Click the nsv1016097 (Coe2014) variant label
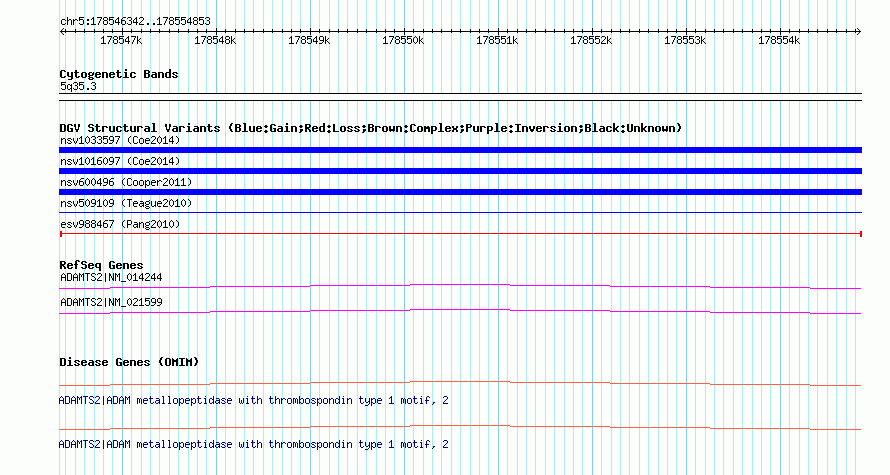Viewport: 890px width, 475px height. (x=120, y=161)
